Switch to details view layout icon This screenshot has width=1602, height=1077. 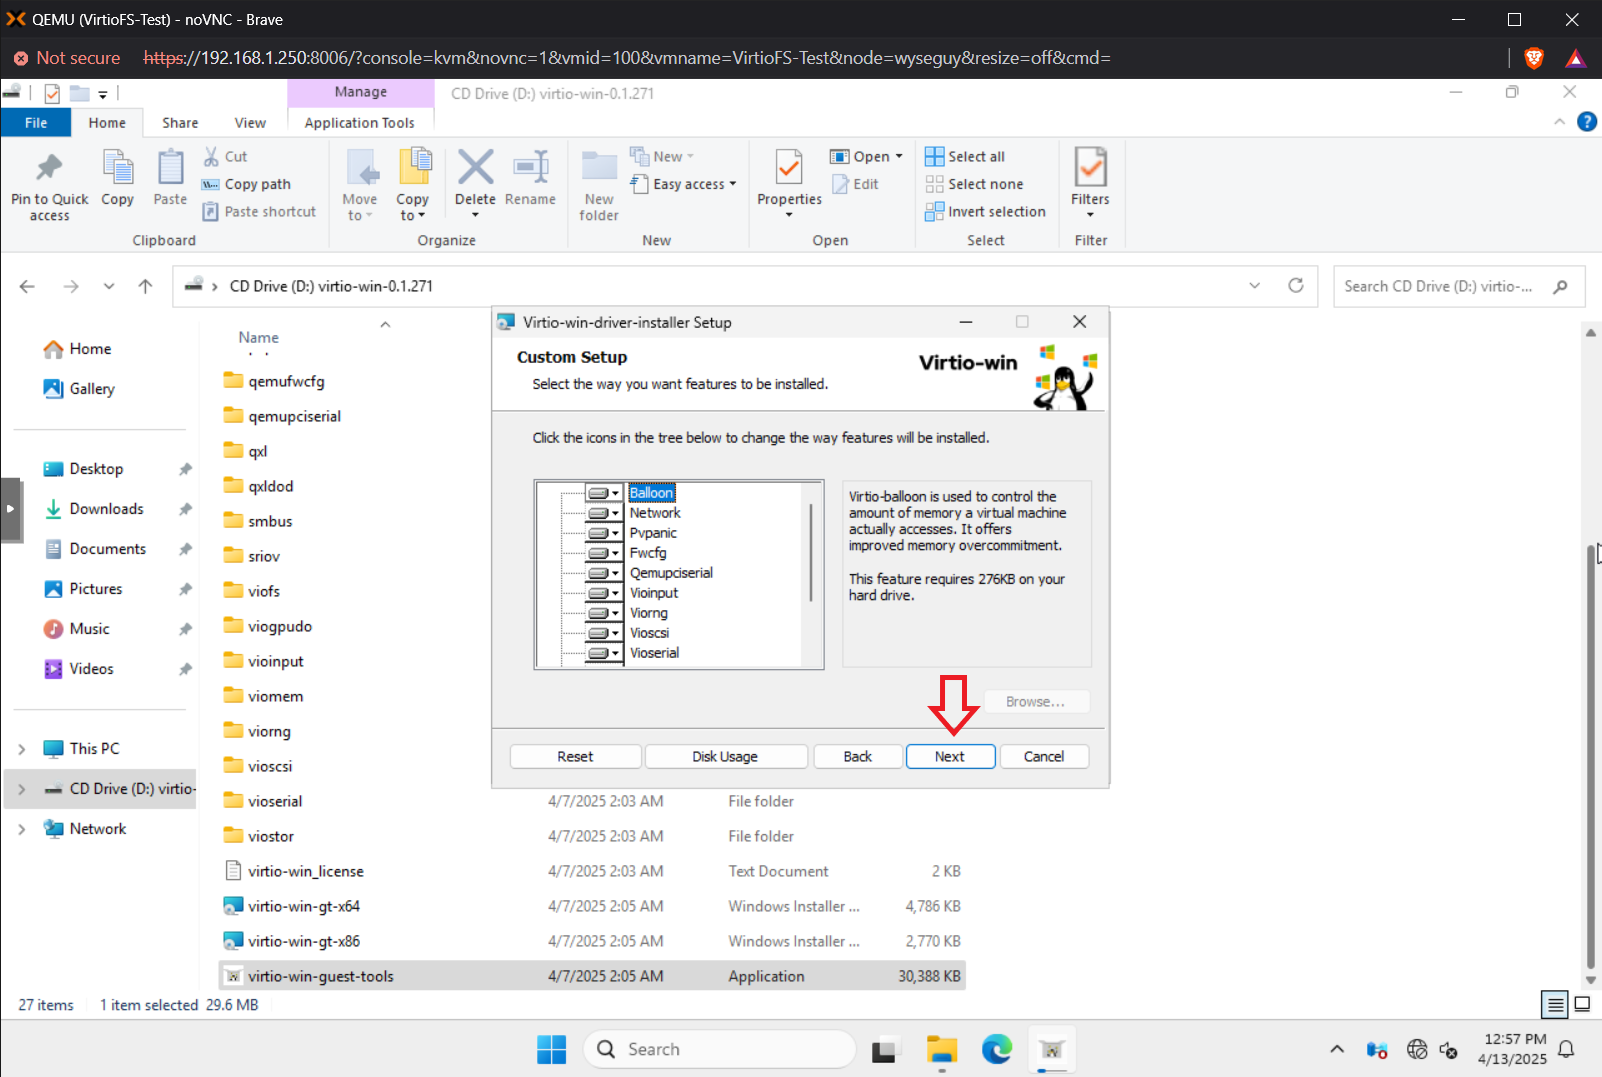point(1555,1004)
